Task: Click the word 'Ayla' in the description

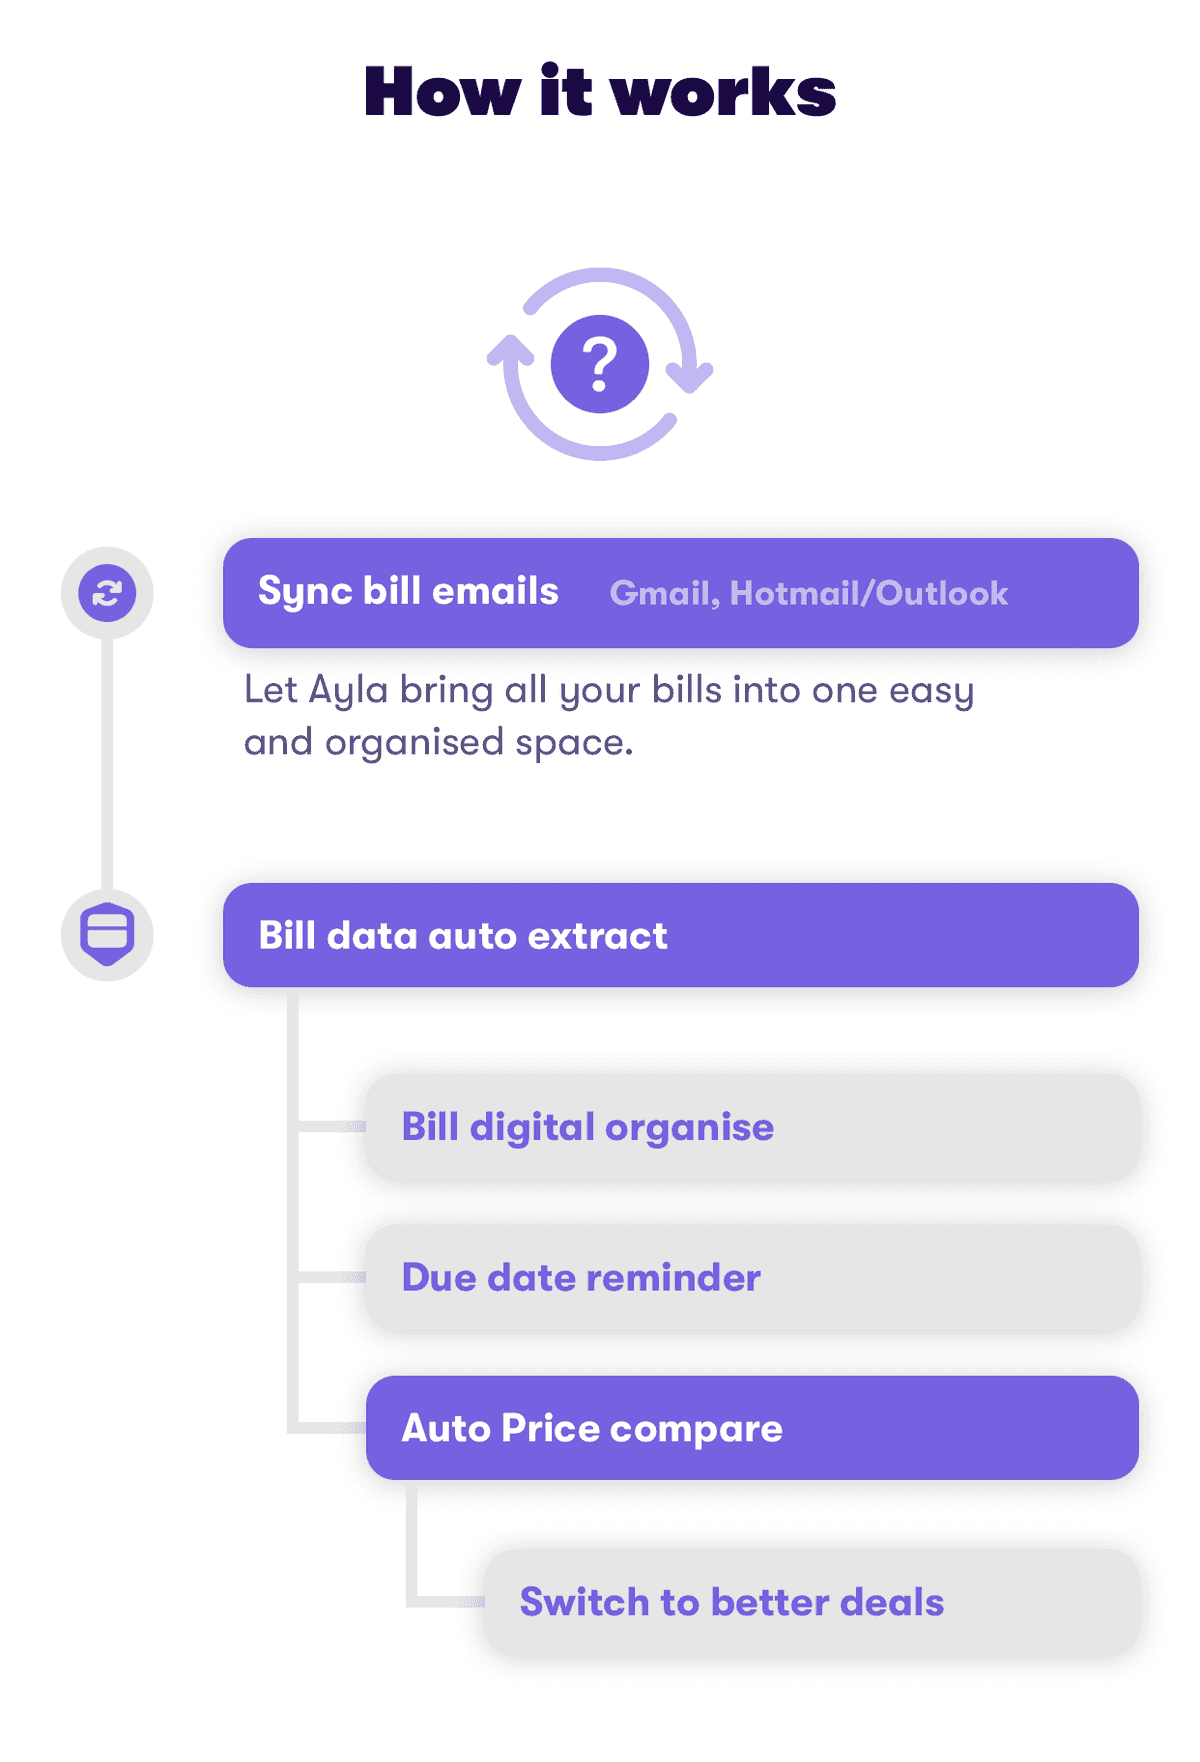Action: click(x=348, y=691)
